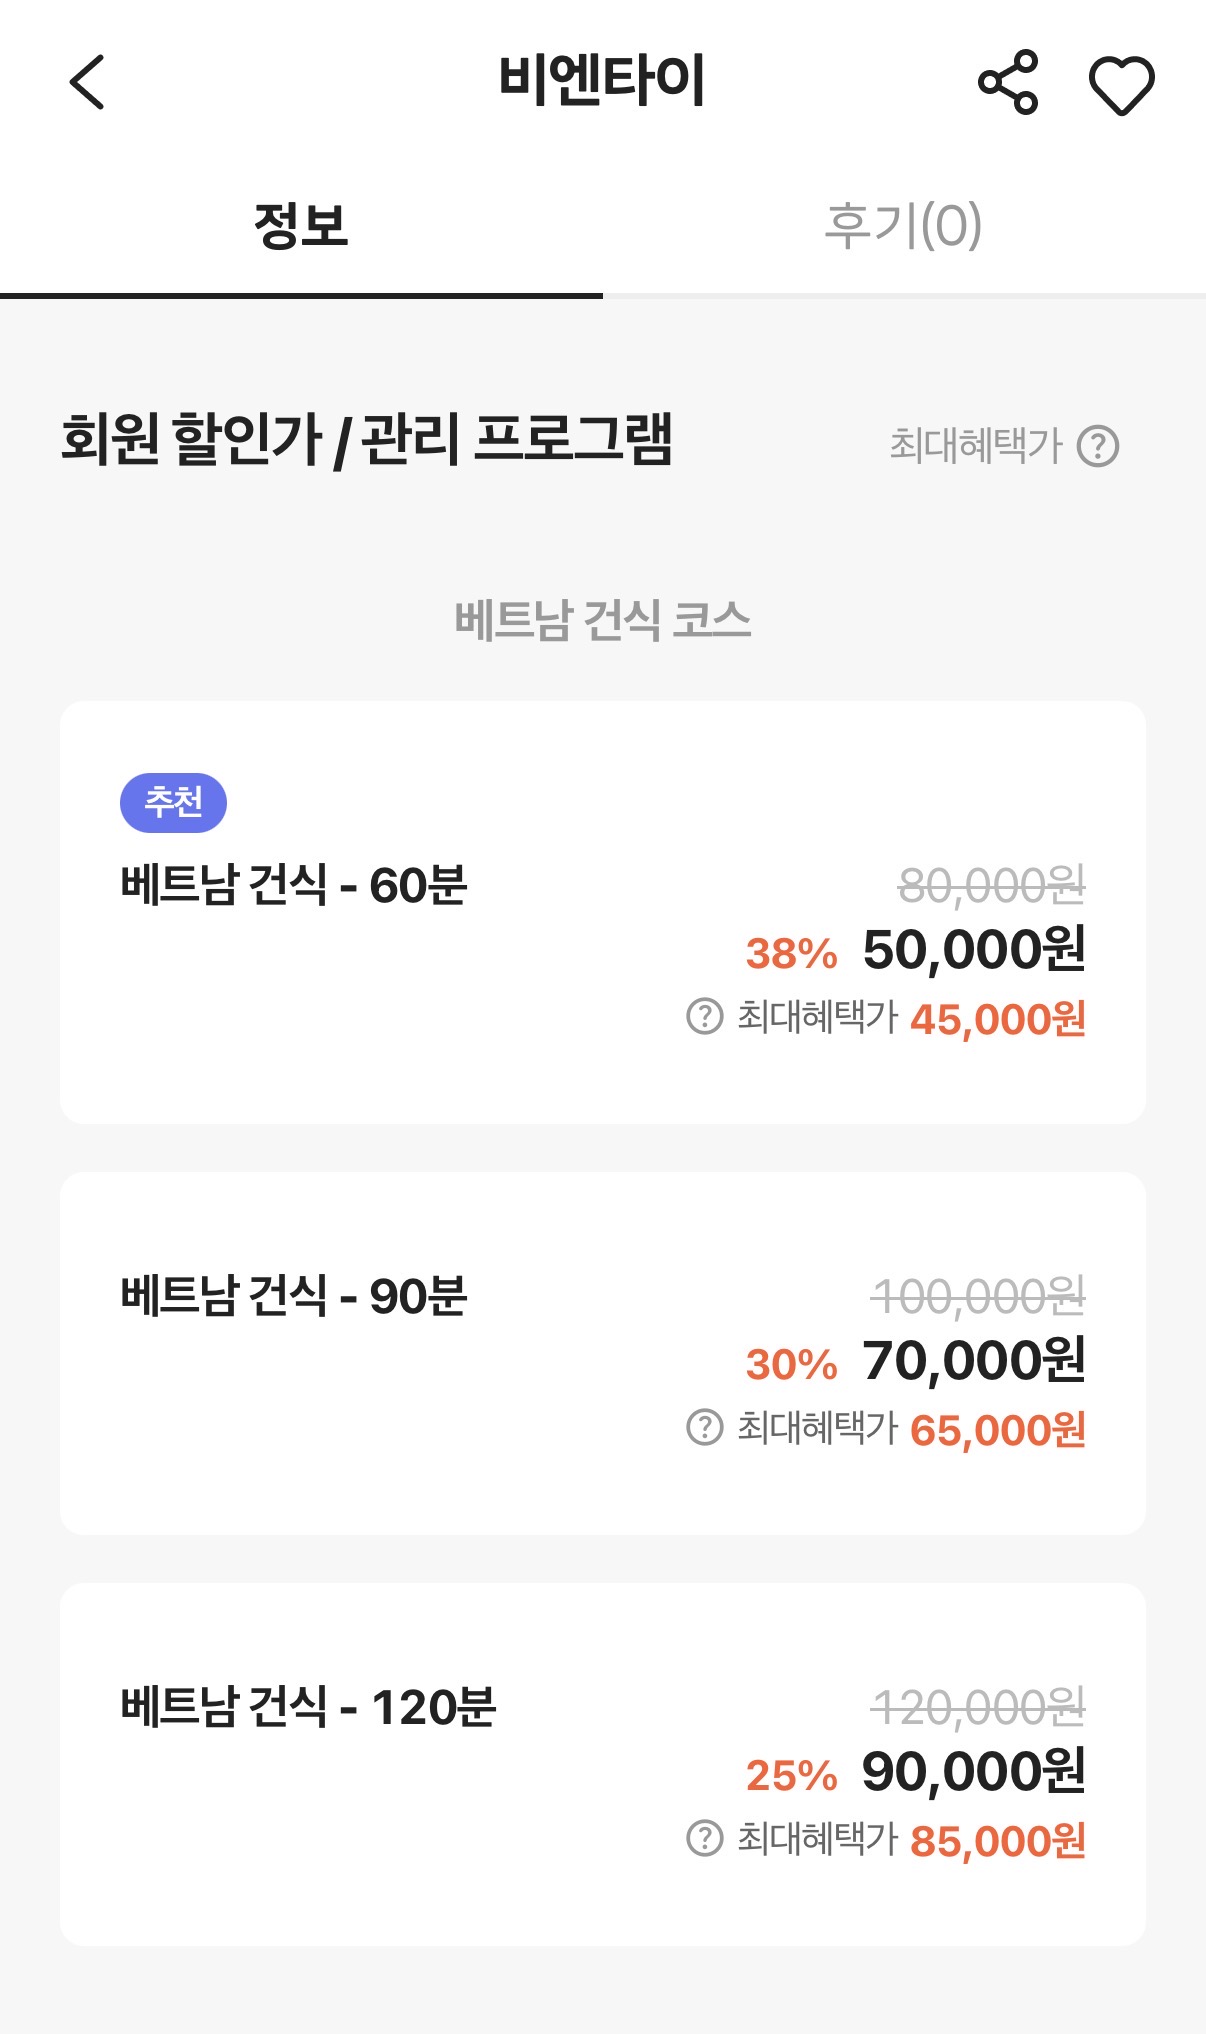Open the 최대혜택가 header link text

[975, 446]
